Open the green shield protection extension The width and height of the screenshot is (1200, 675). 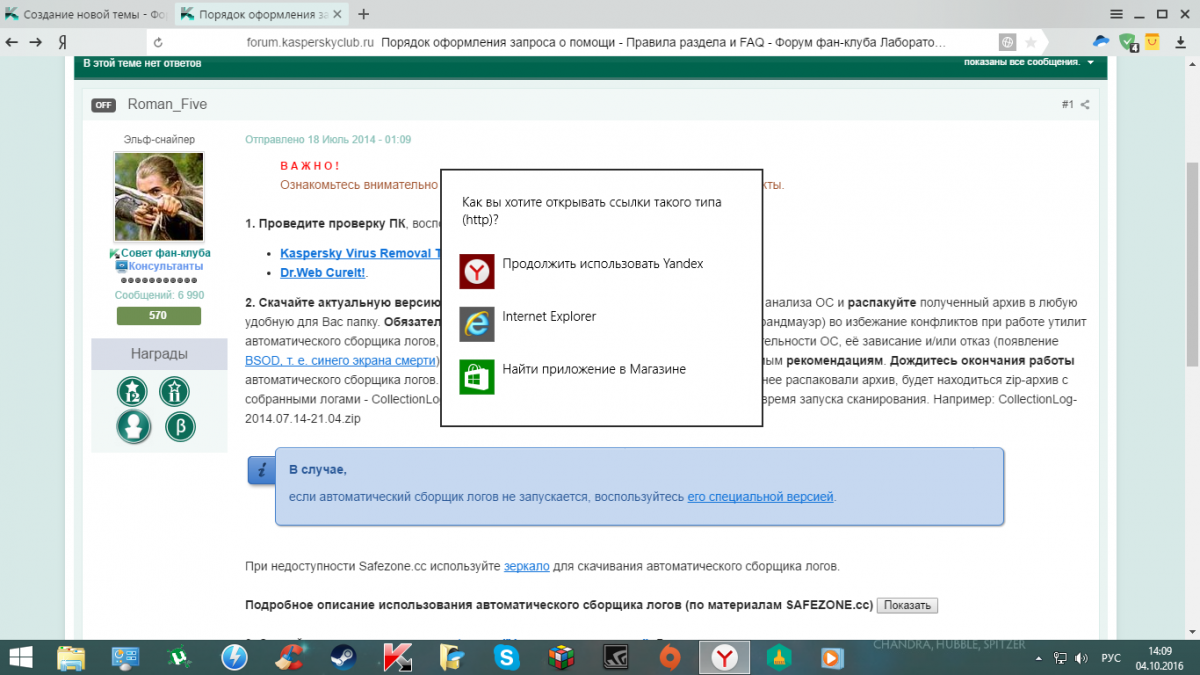tap(1128, 42)
